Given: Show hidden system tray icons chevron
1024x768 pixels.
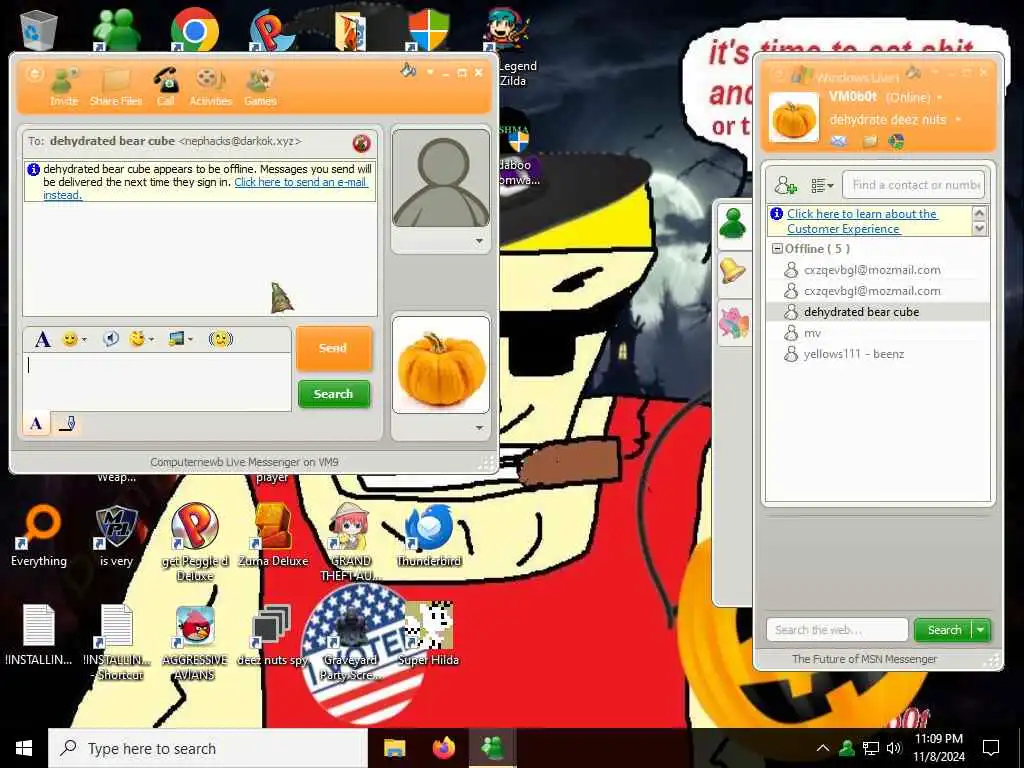Looking at the screenshot, I should pos(823,748).
